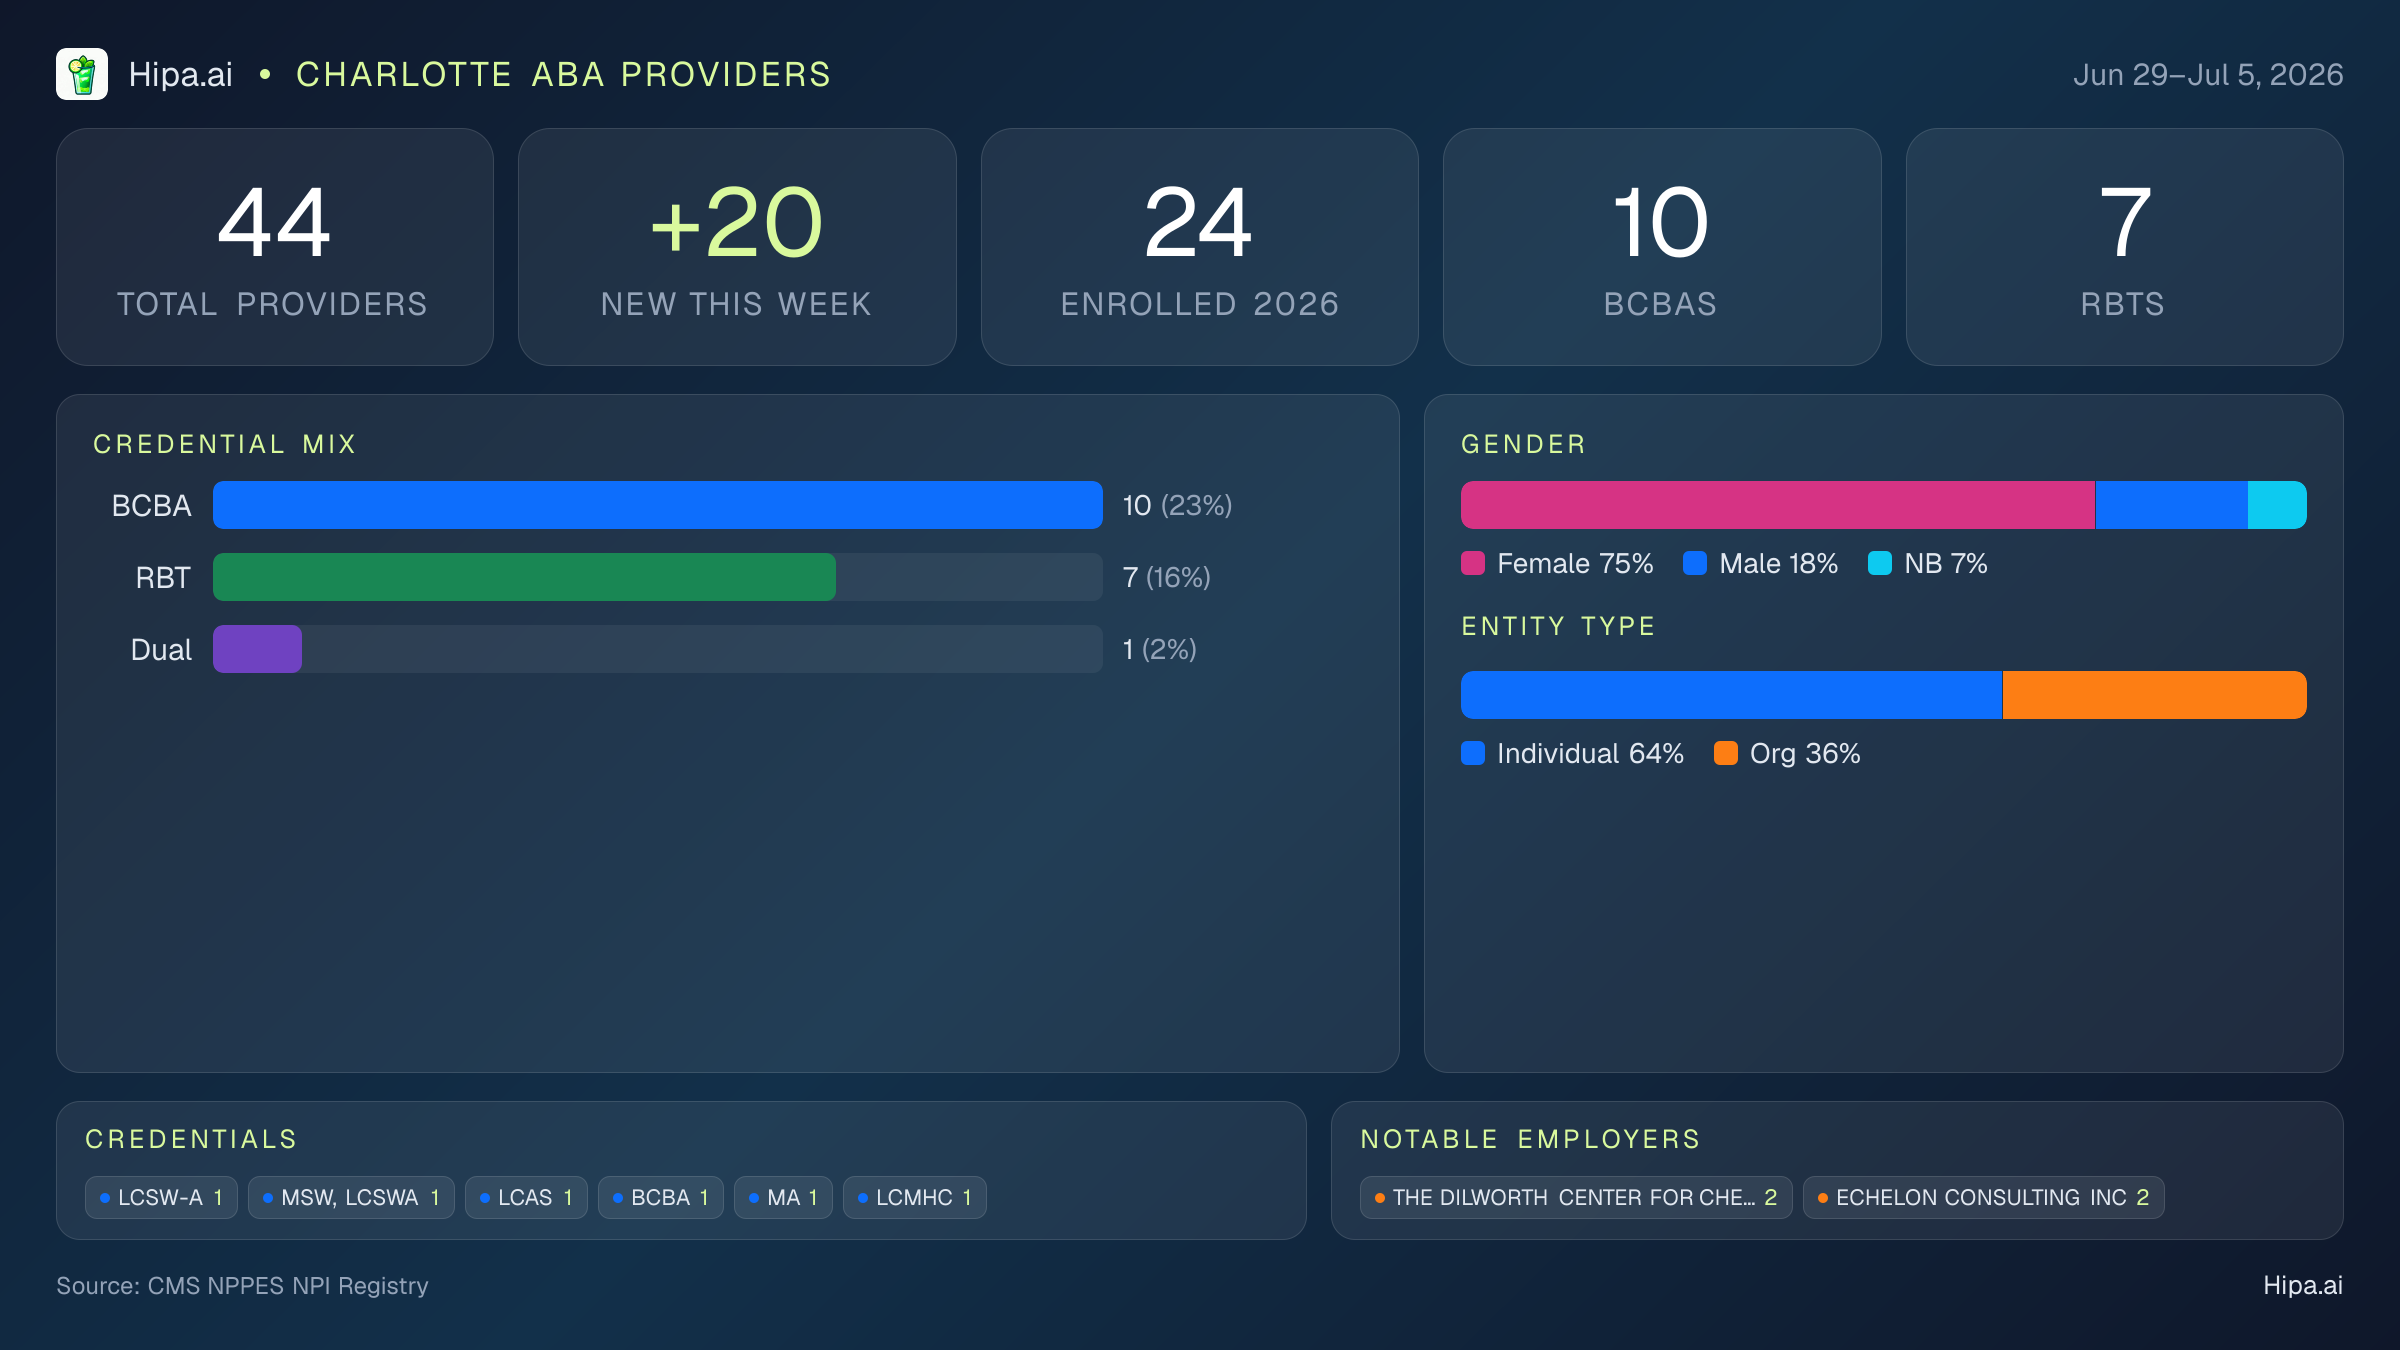Select the LCMHC credential chip
Screen dimensions: 2400x1350
tap(915, 1197)
